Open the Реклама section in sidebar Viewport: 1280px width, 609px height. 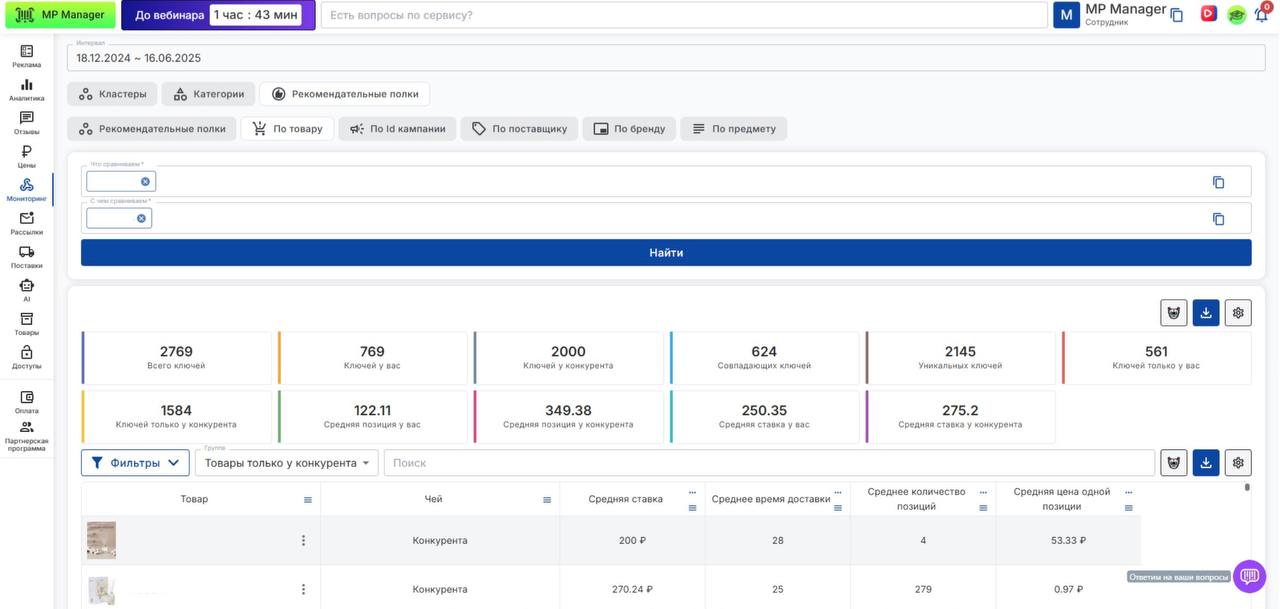(x=26, y=56)
